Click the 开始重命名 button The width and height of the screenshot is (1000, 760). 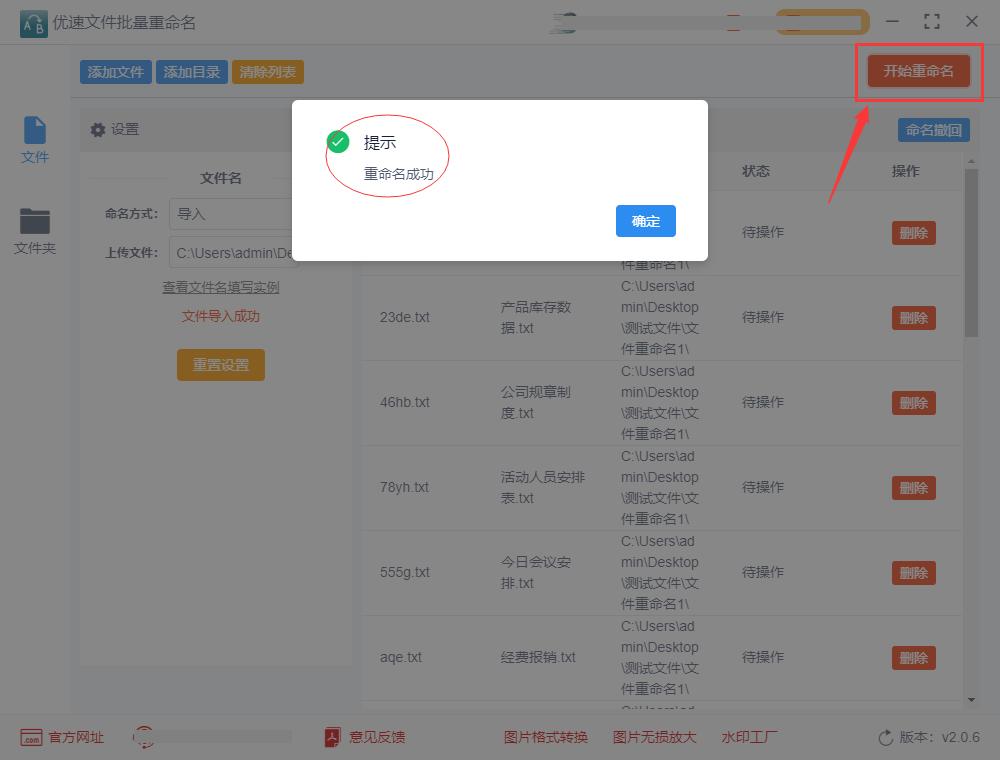918,71
